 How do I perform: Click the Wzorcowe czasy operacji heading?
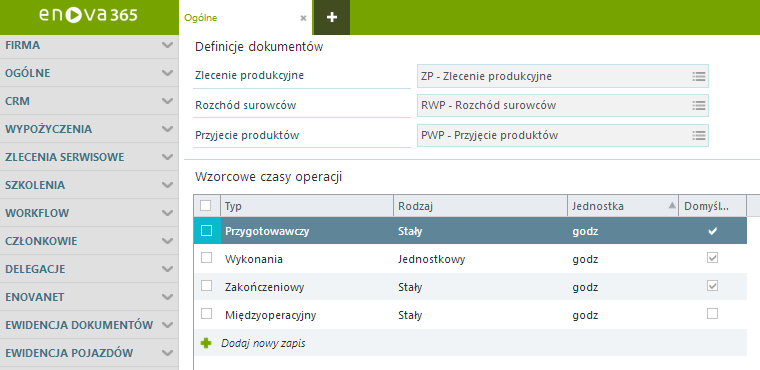click(x=269, y=177)
